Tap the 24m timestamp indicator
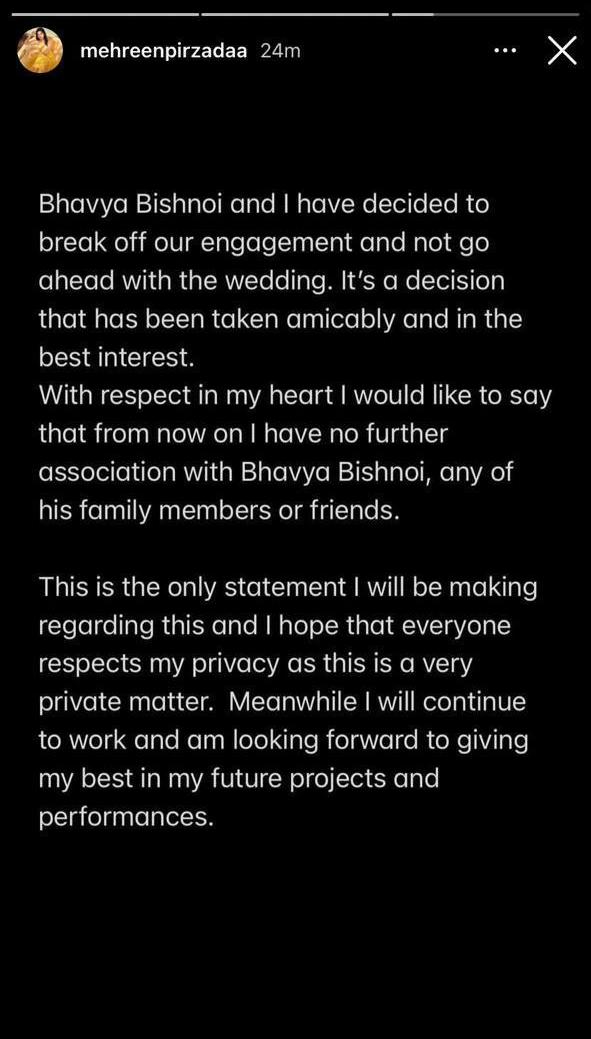The height and width of the screenshot is (1039, 591). coord(280,50)
